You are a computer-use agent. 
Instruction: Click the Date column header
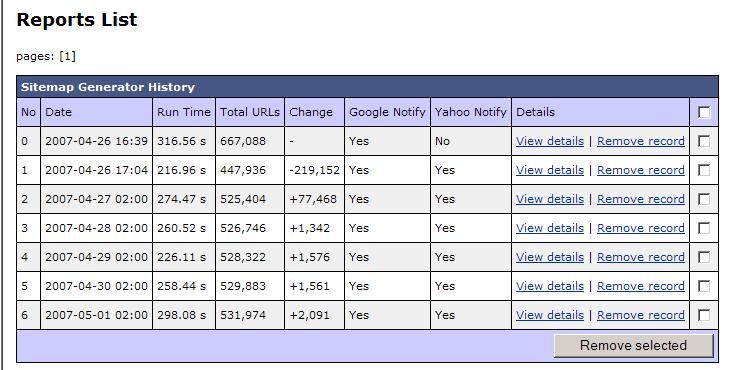(58, 112)
